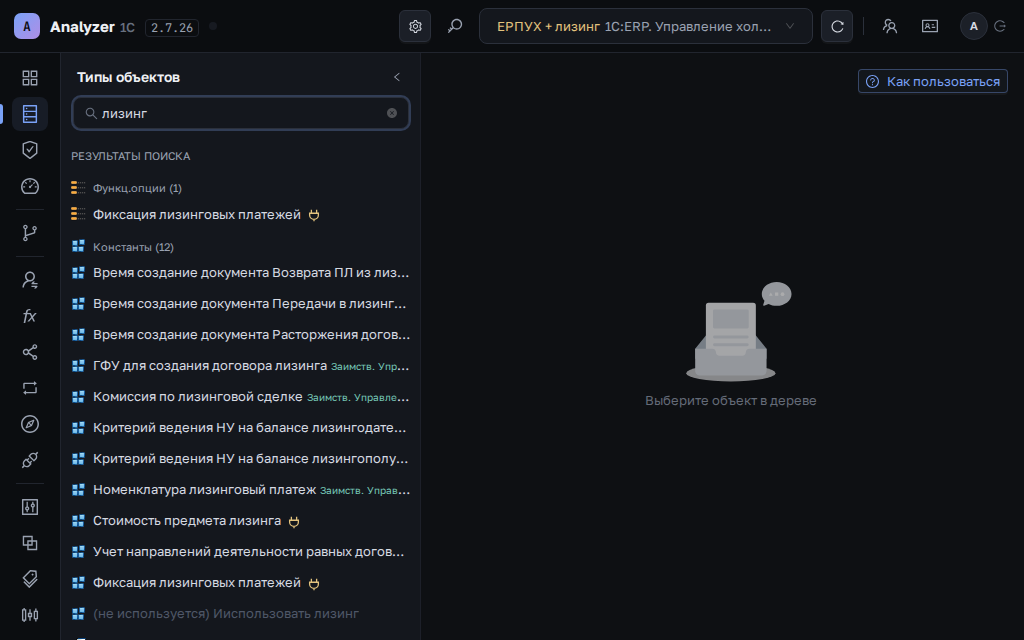1024x640 pixels.
Task: Click the object types search input
Action: pos(240,113)
